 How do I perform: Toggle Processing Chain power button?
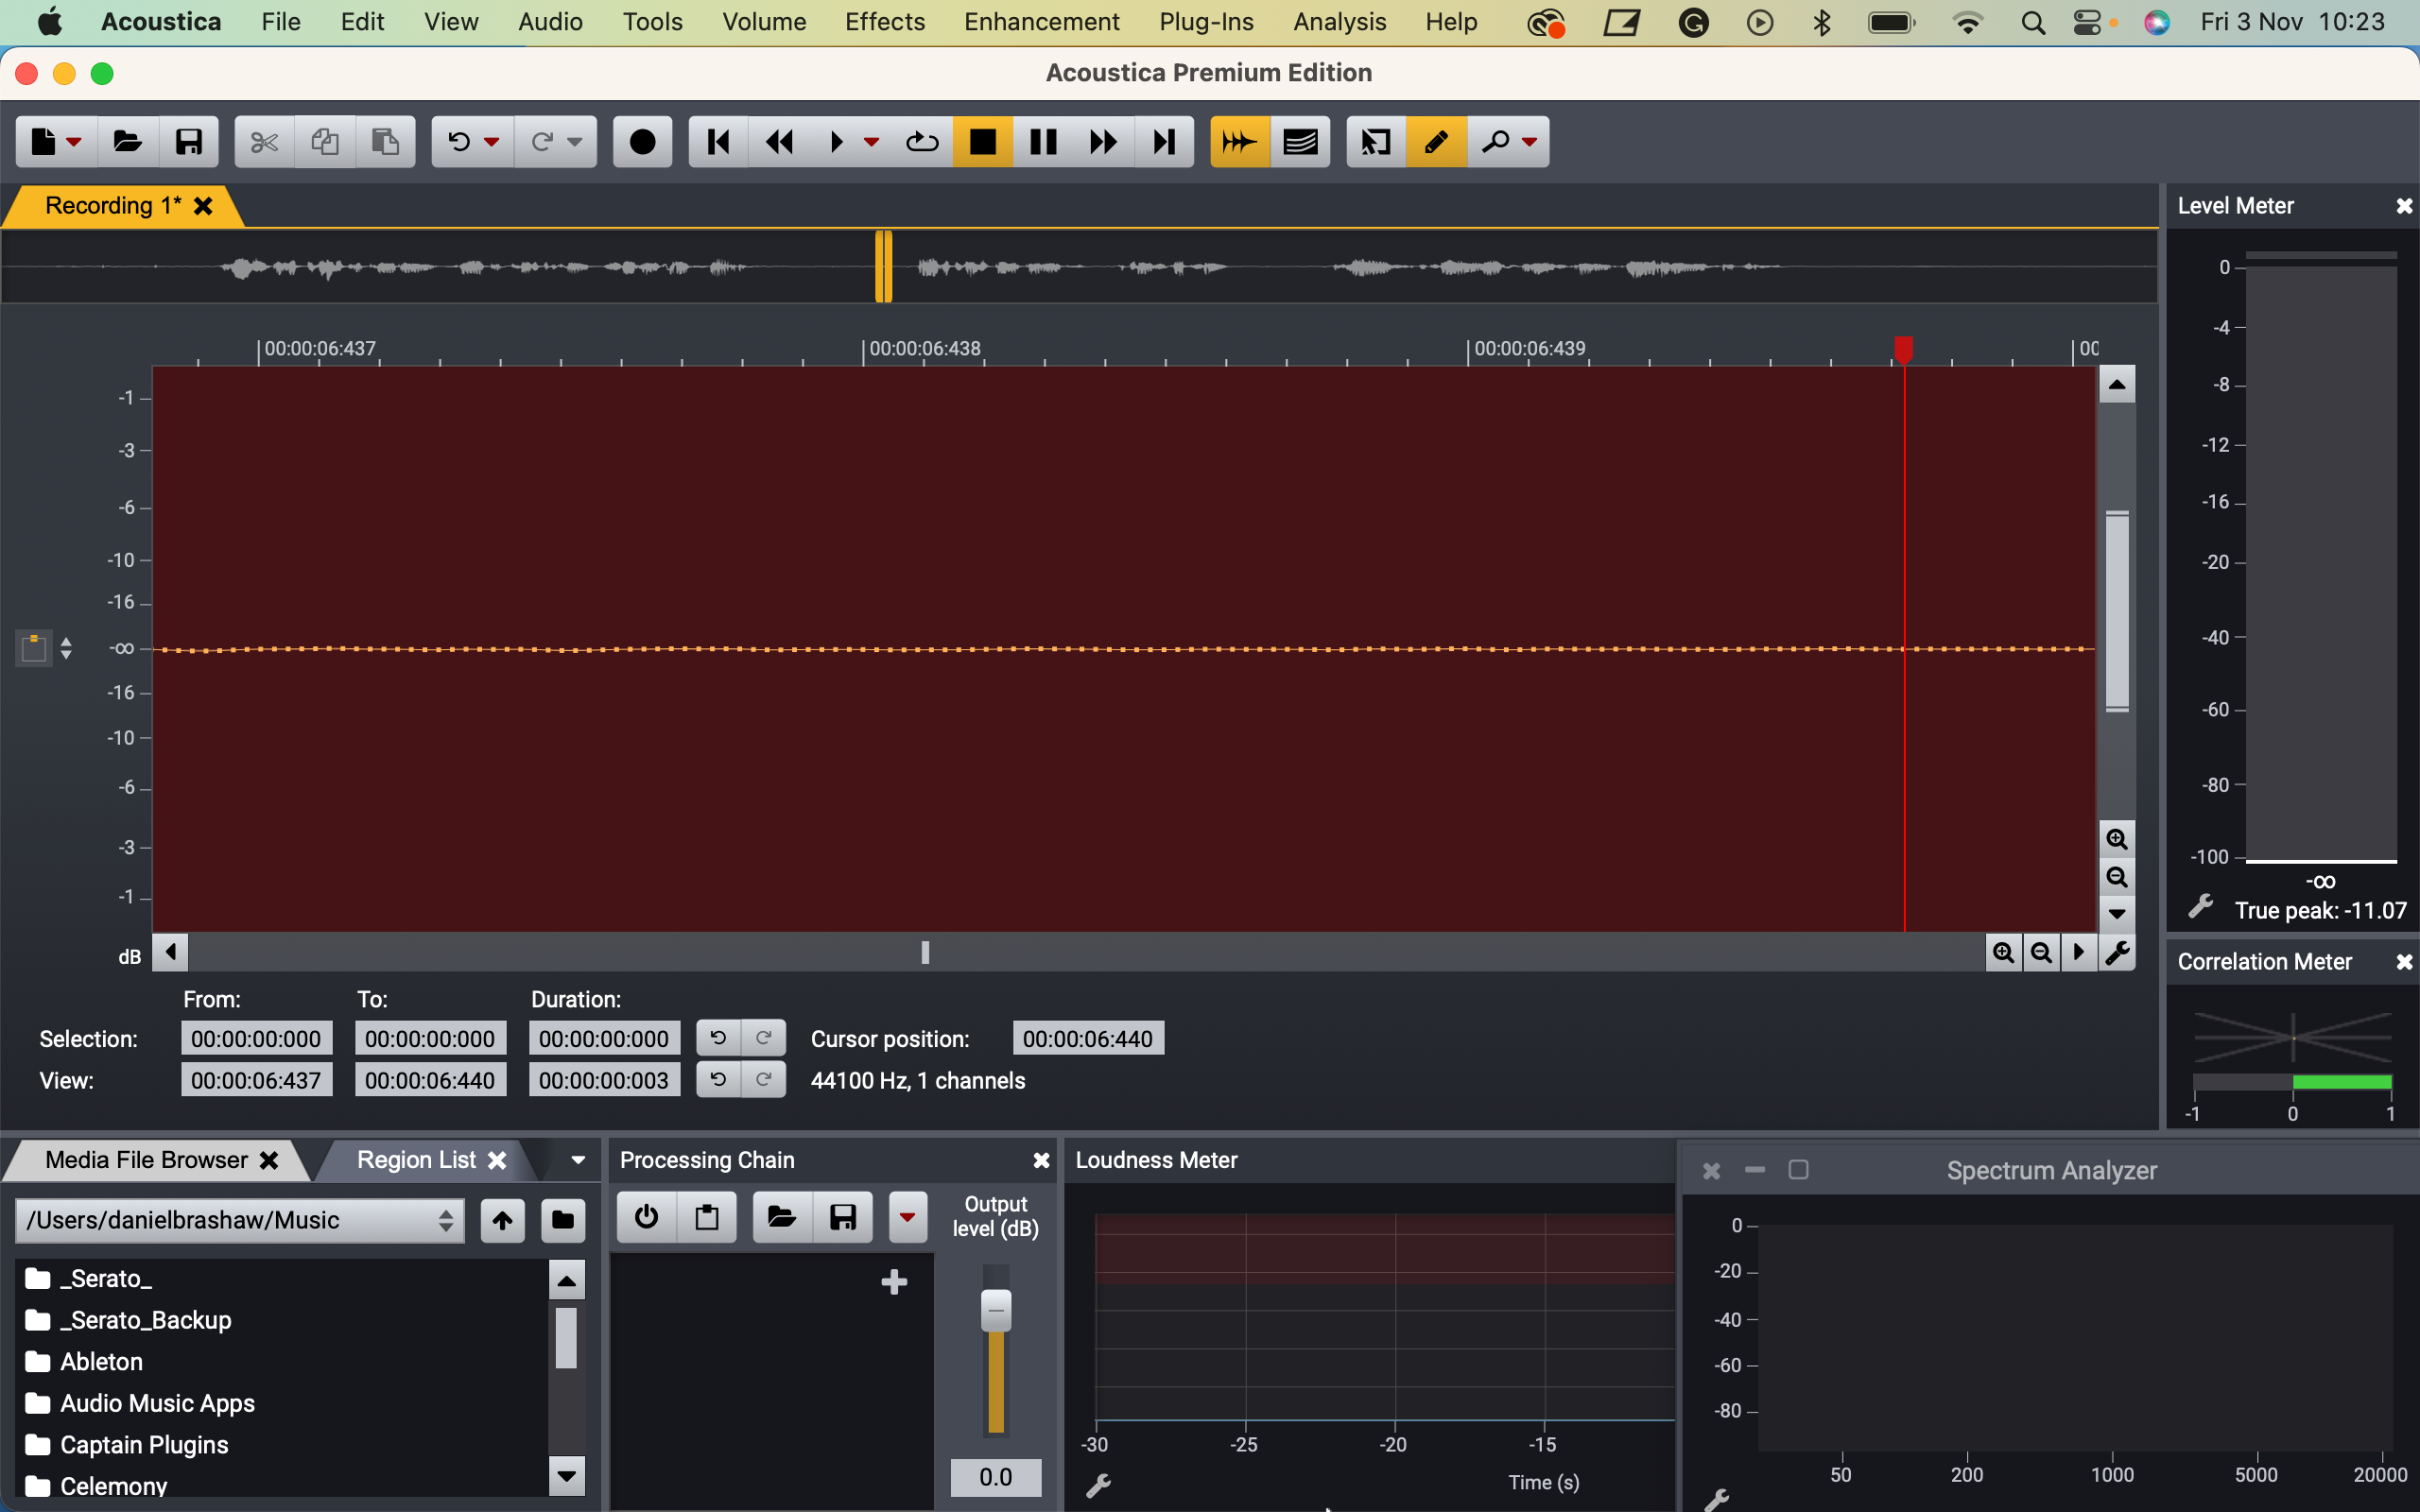click(x=646, y=1217)
